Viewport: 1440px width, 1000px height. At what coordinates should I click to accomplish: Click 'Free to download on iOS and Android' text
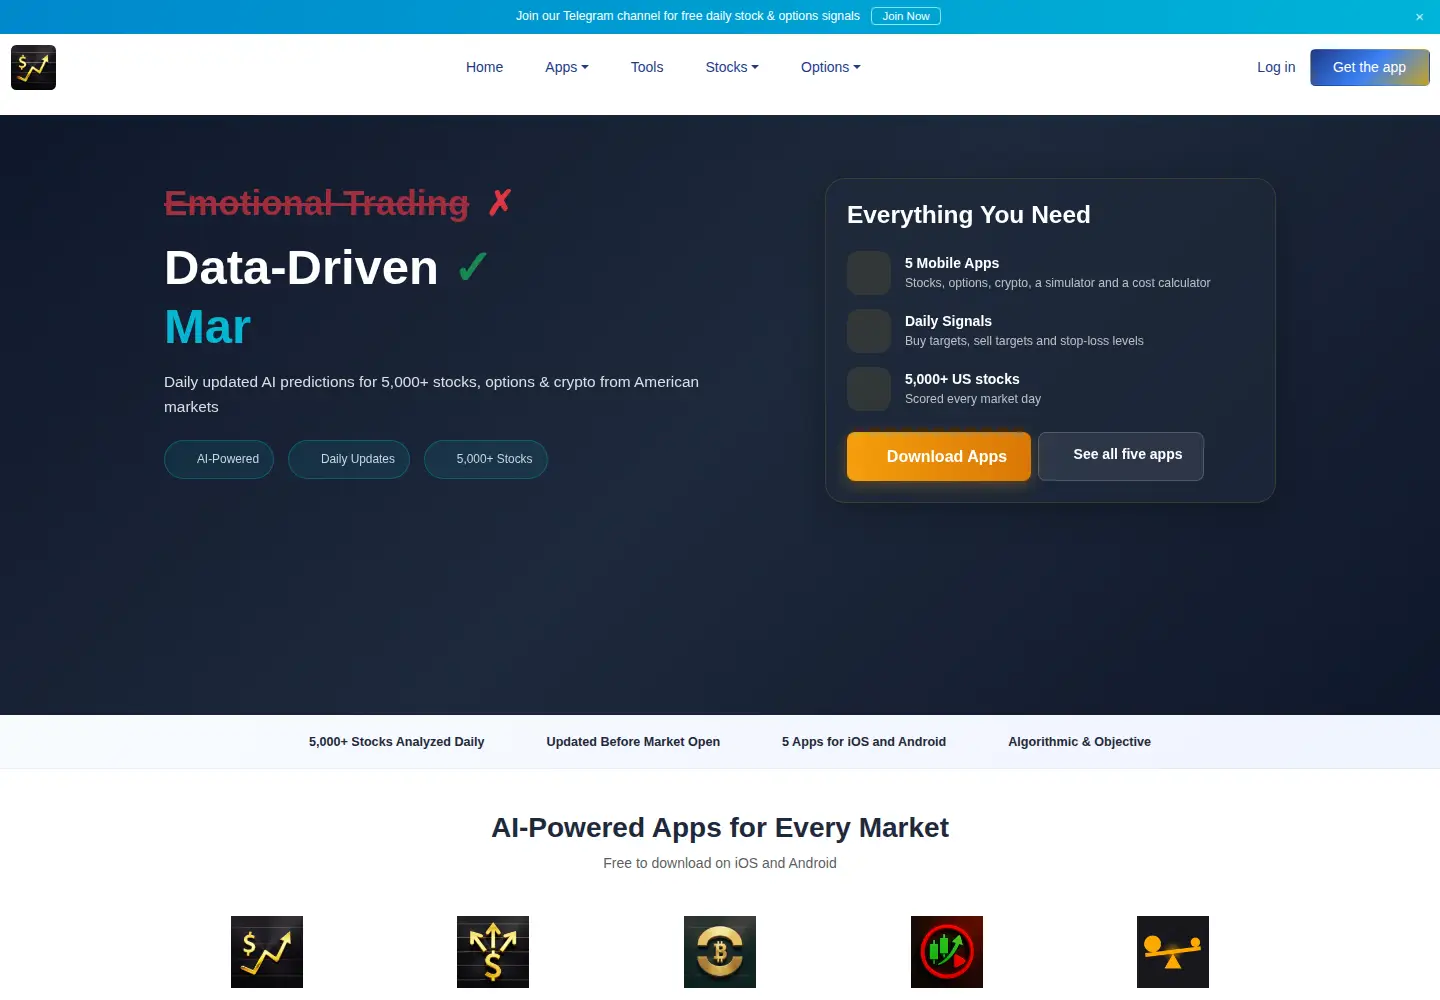(x=720, y=863)
